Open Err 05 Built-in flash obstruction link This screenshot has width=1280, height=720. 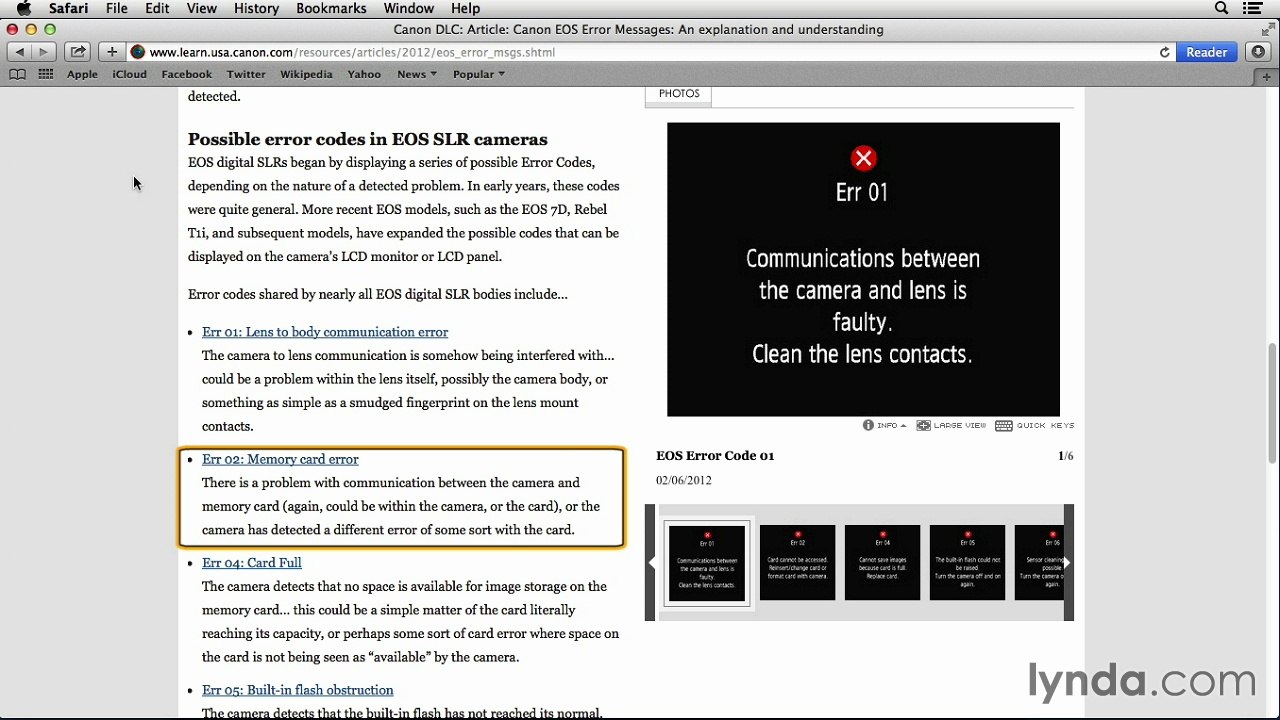click(298, 690)
